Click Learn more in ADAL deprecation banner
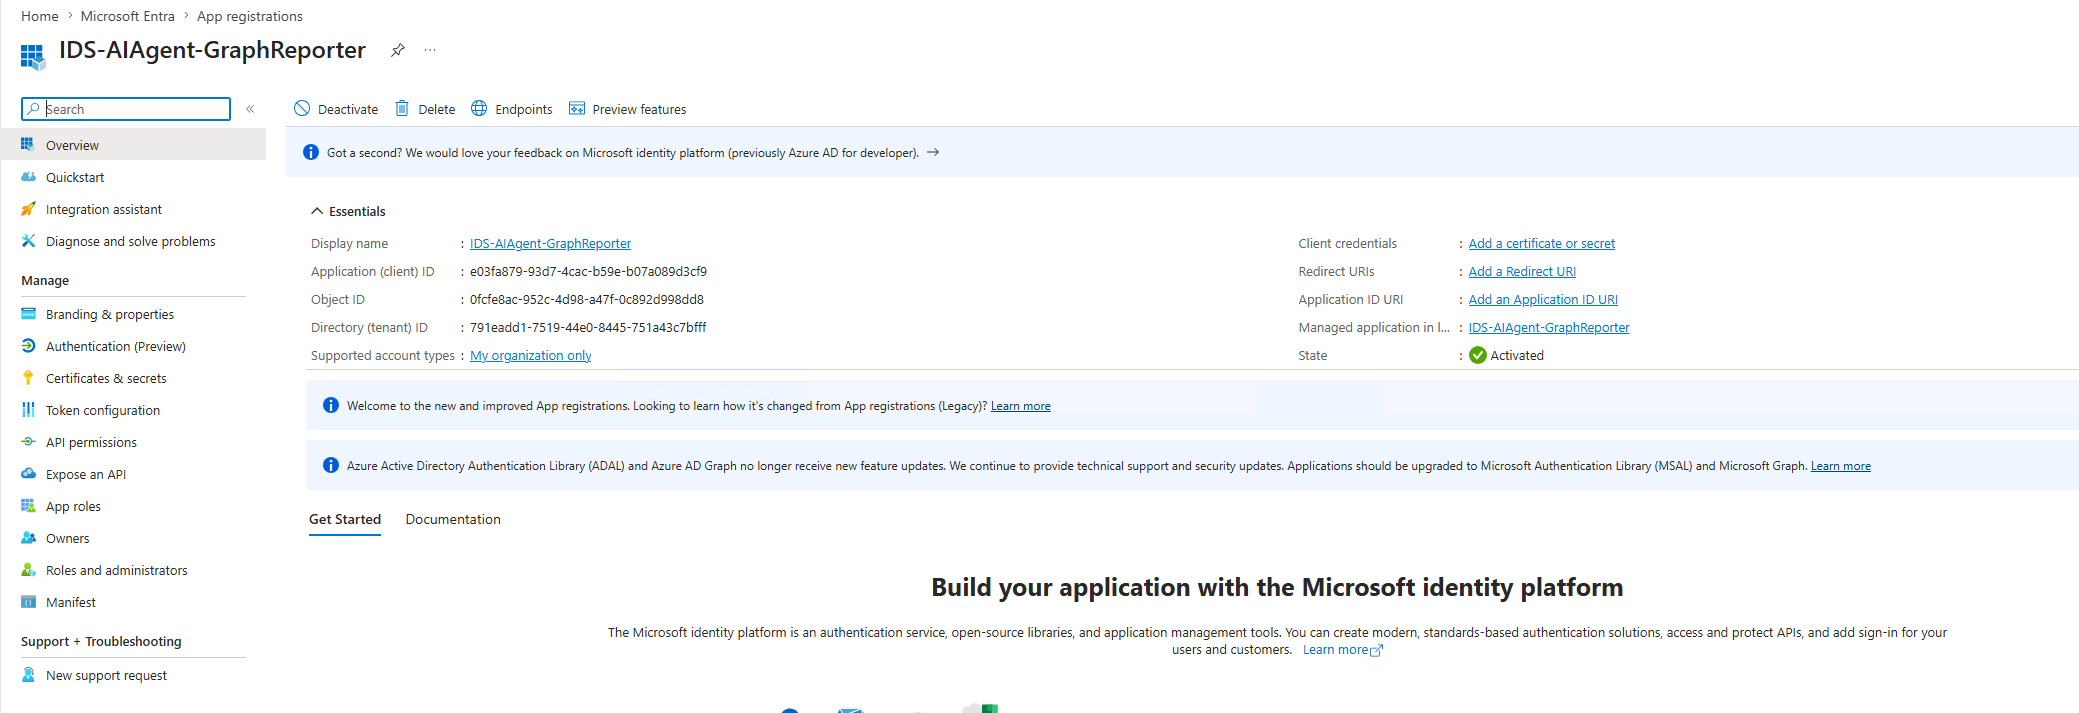The height and width of the screenshot is (713, 2079). [1840, 466]
